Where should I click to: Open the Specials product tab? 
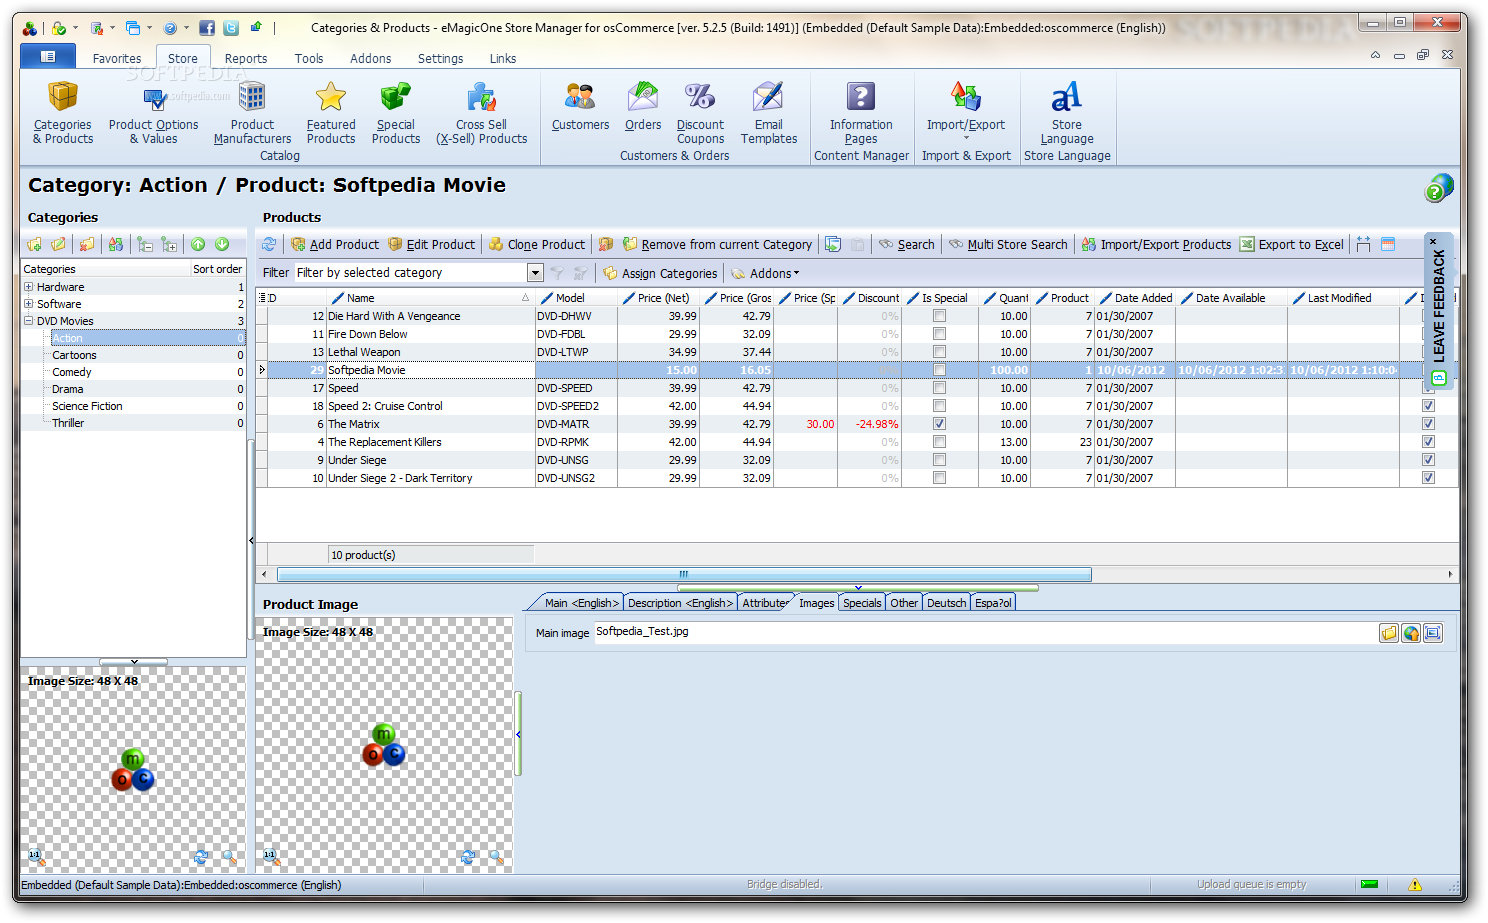[x=862, y=603]
